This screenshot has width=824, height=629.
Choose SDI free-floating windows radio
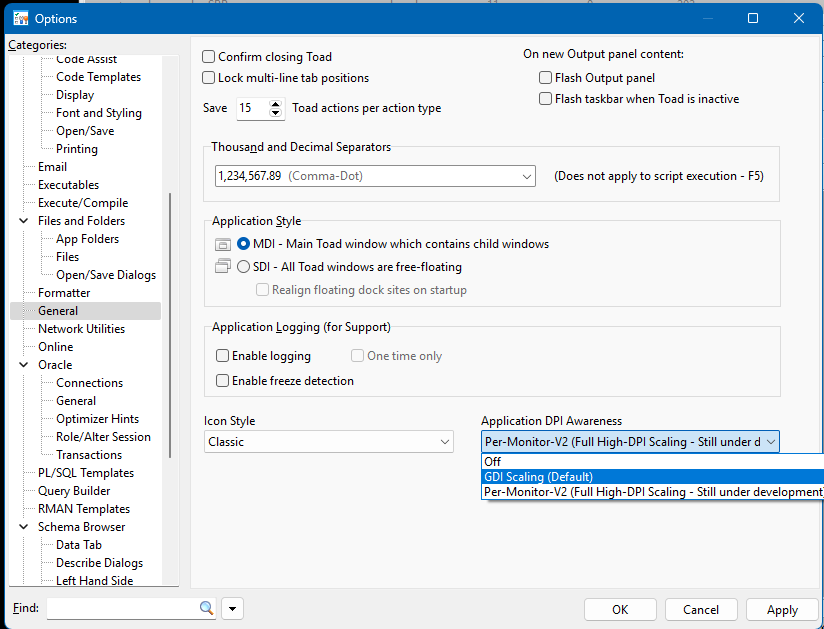pos(243,267)
